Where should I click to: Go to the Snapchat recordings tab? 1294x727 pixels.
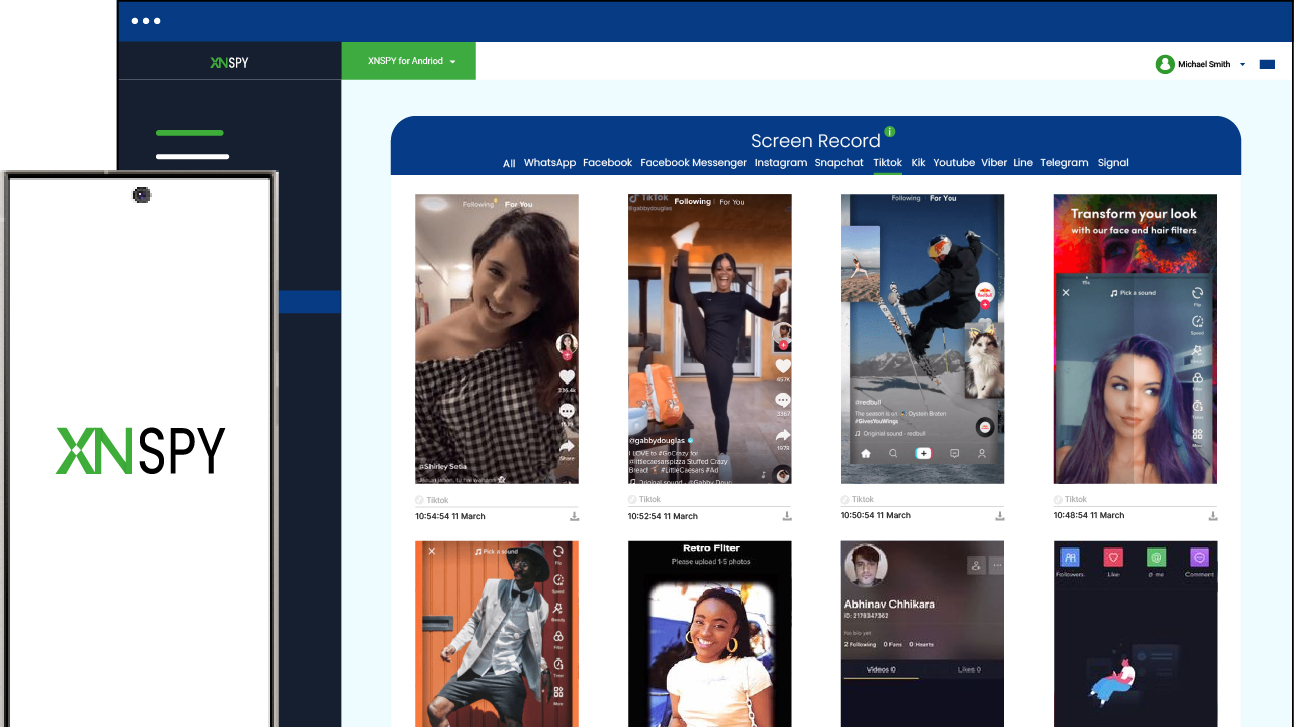[838, 163]
